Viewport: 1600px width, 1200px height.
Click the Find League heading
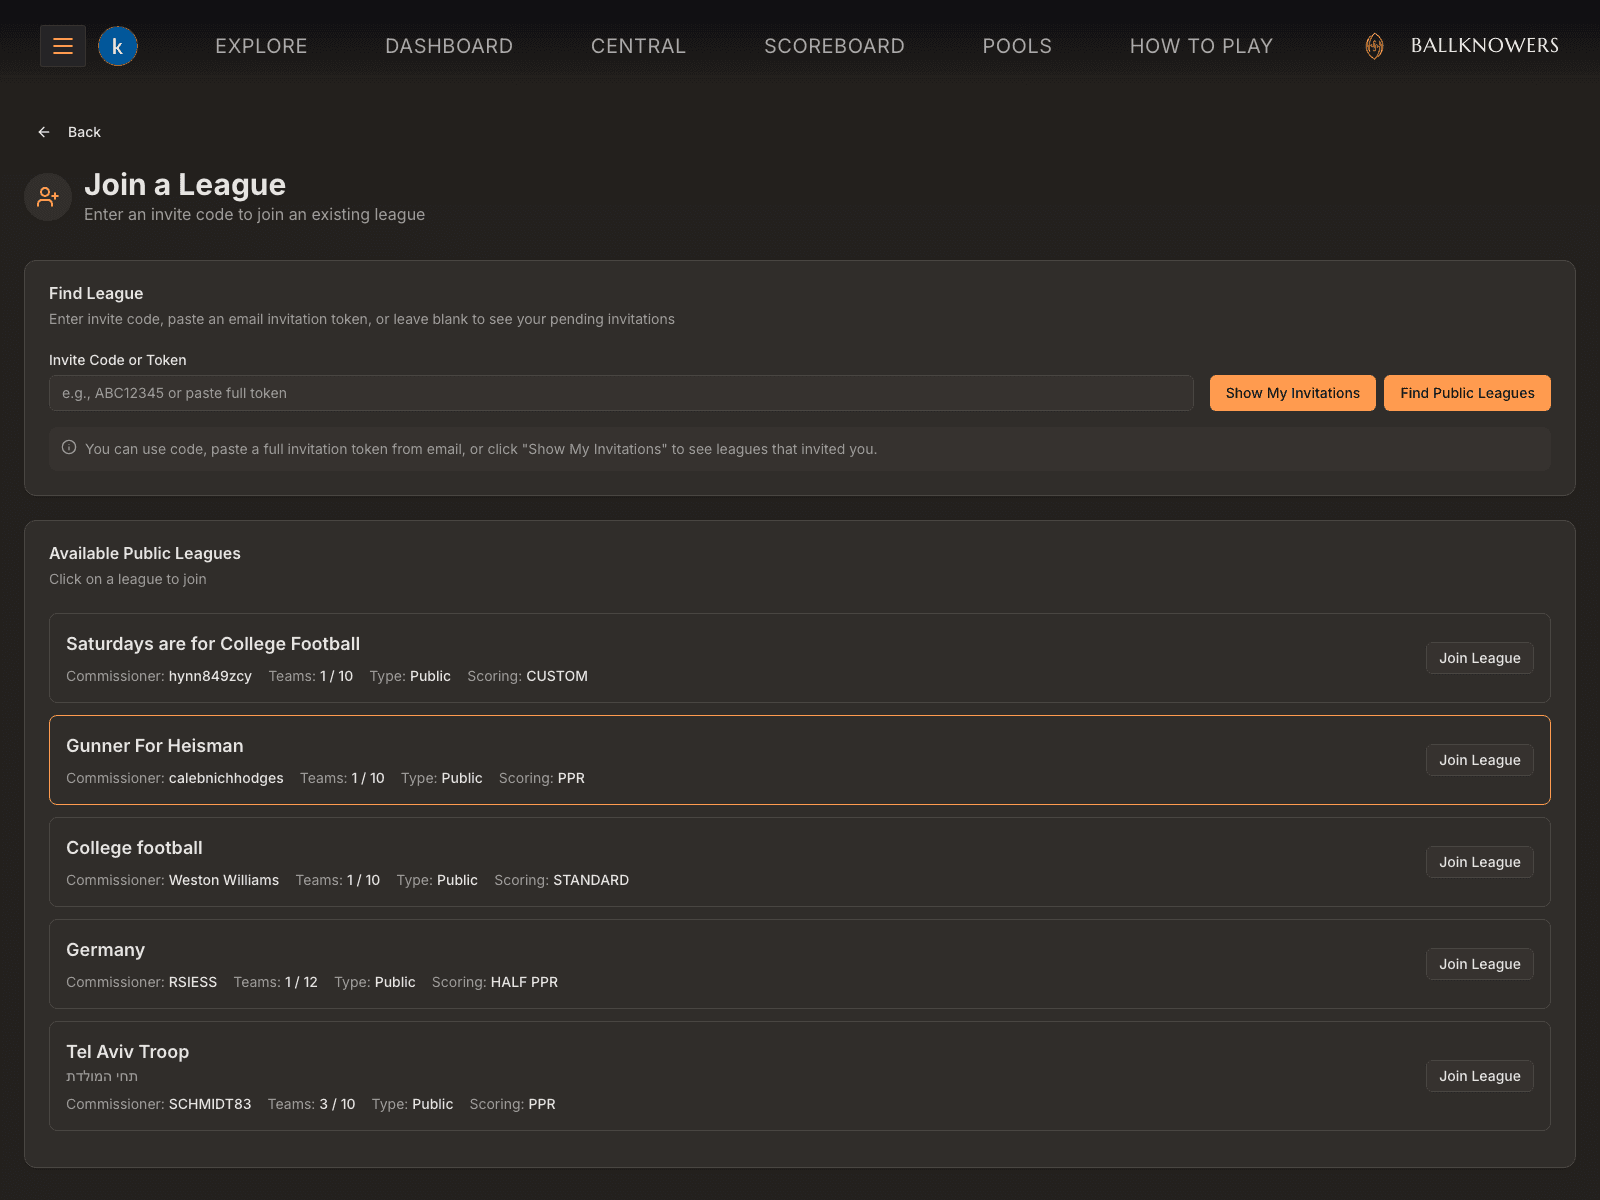96,293
